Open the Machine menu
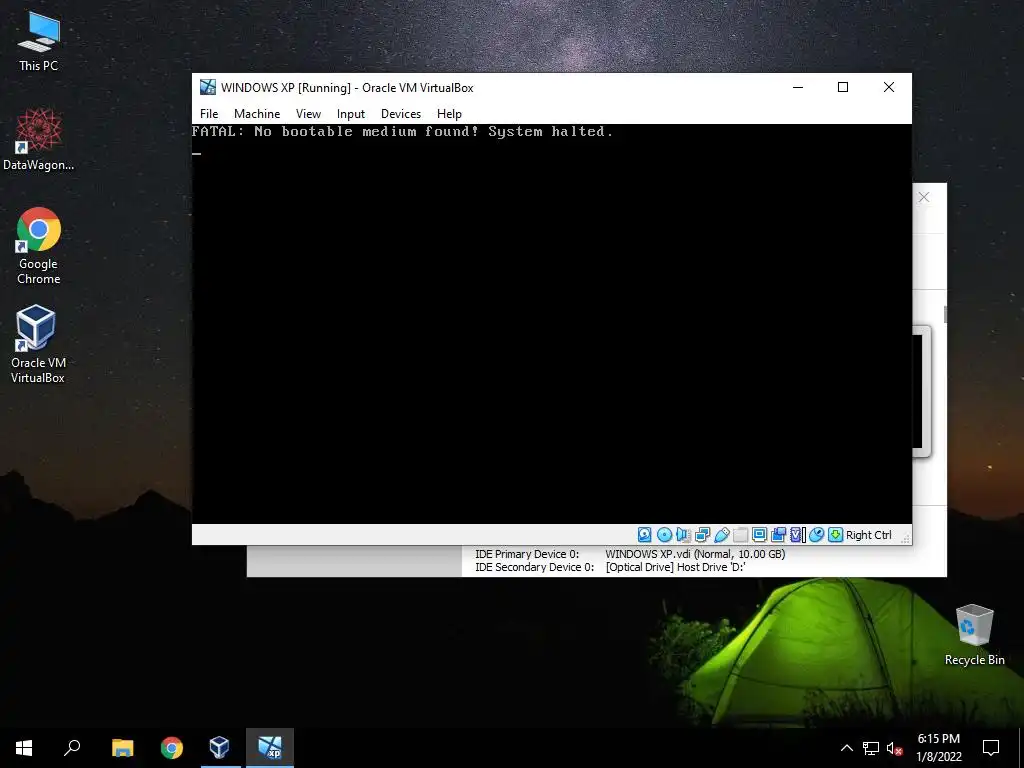This screenshot has width=1024, height=768. click(x=257, y=114)
